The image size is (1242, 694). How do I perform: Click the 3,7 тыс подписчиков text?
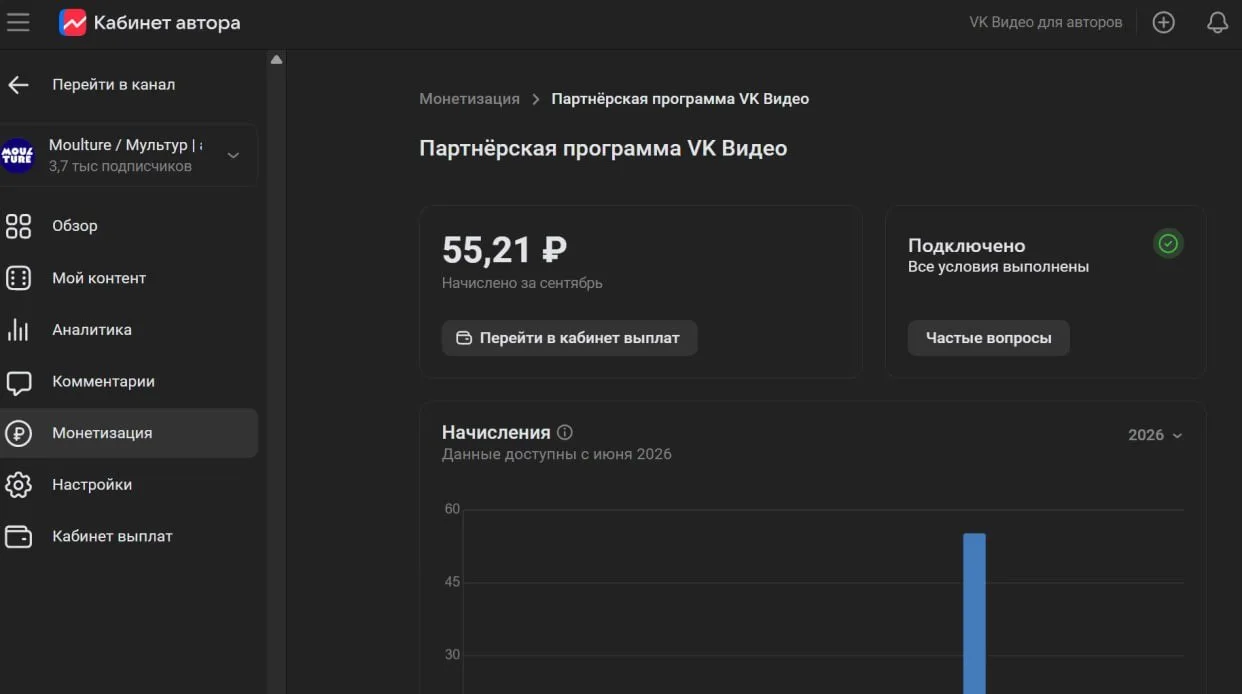pos(120,166)
